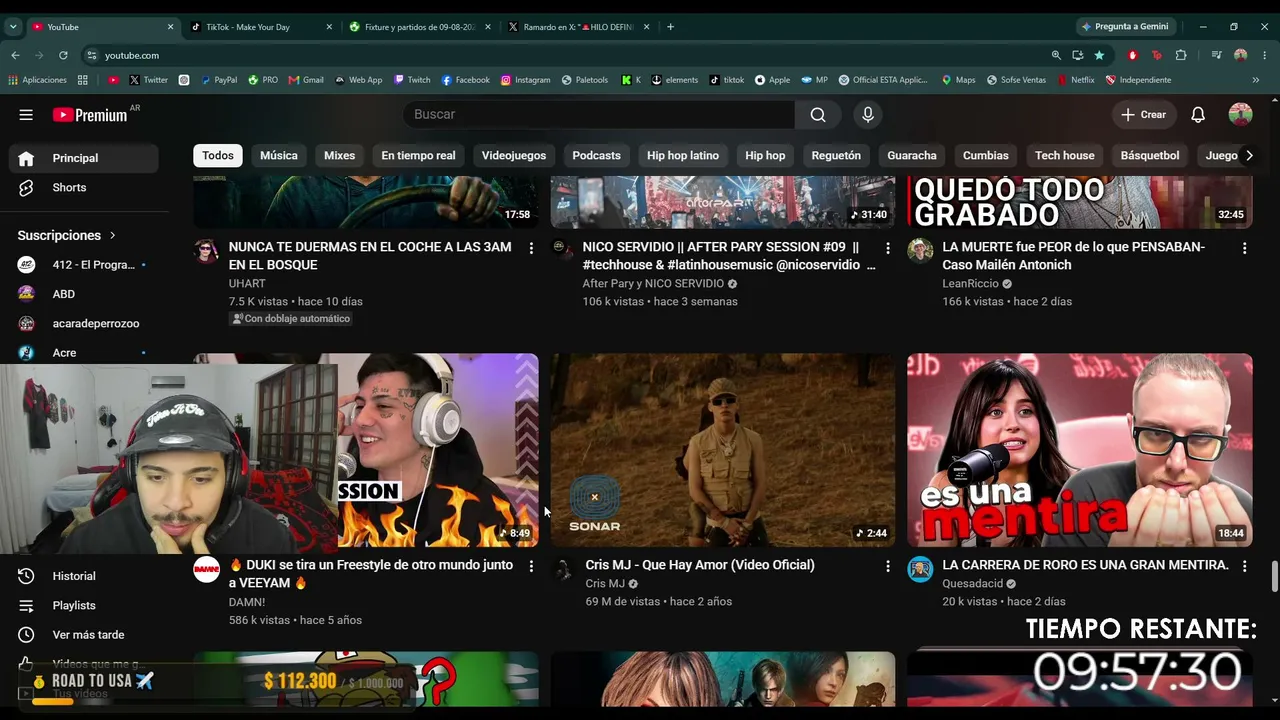This screenshot has width=1280, height=720.
Task: Open the Netflix bookmark
Action: coord(1075,80)
